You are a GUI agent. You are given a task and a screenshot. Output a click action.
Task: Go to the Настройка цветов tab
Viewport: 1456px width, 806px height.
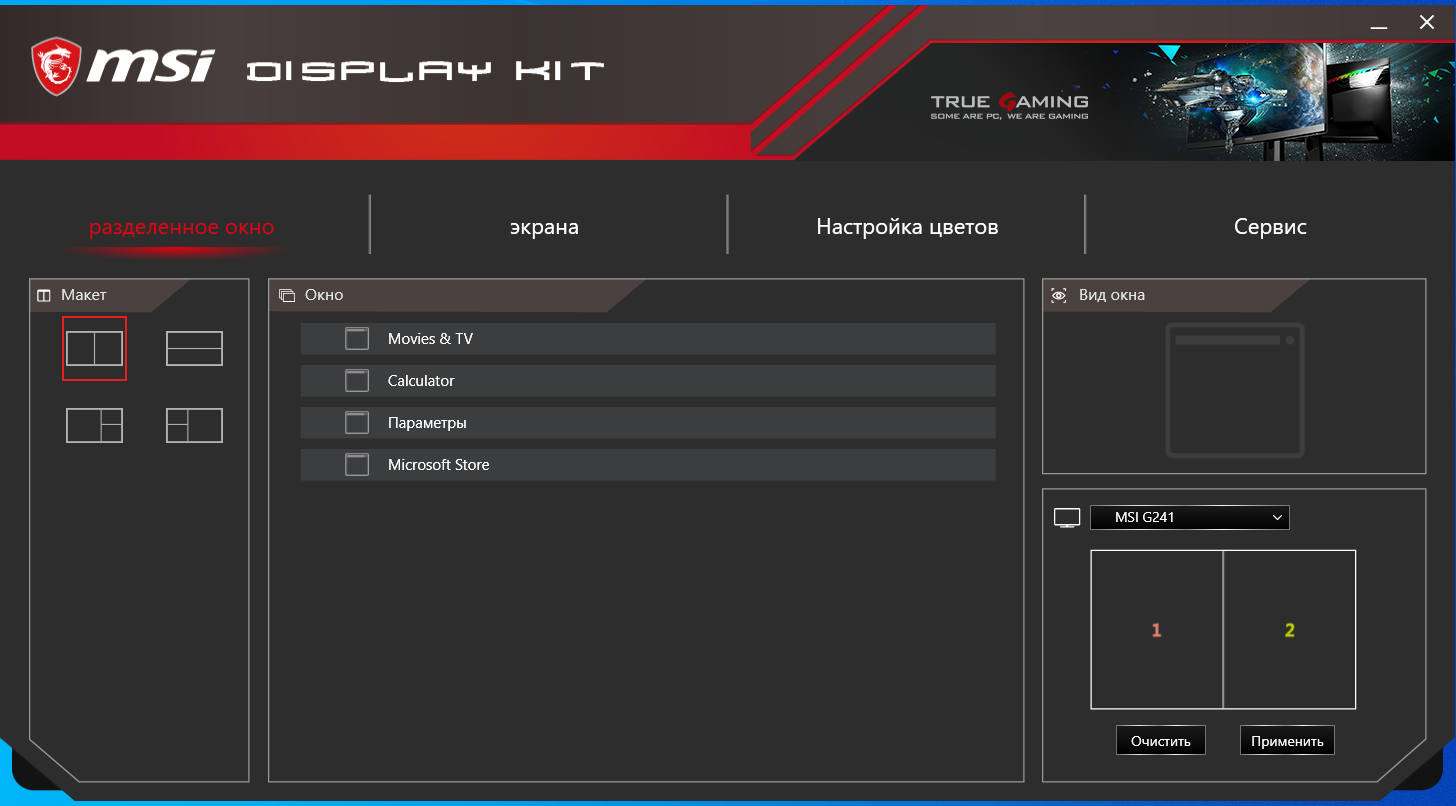[x=907, y=227]
